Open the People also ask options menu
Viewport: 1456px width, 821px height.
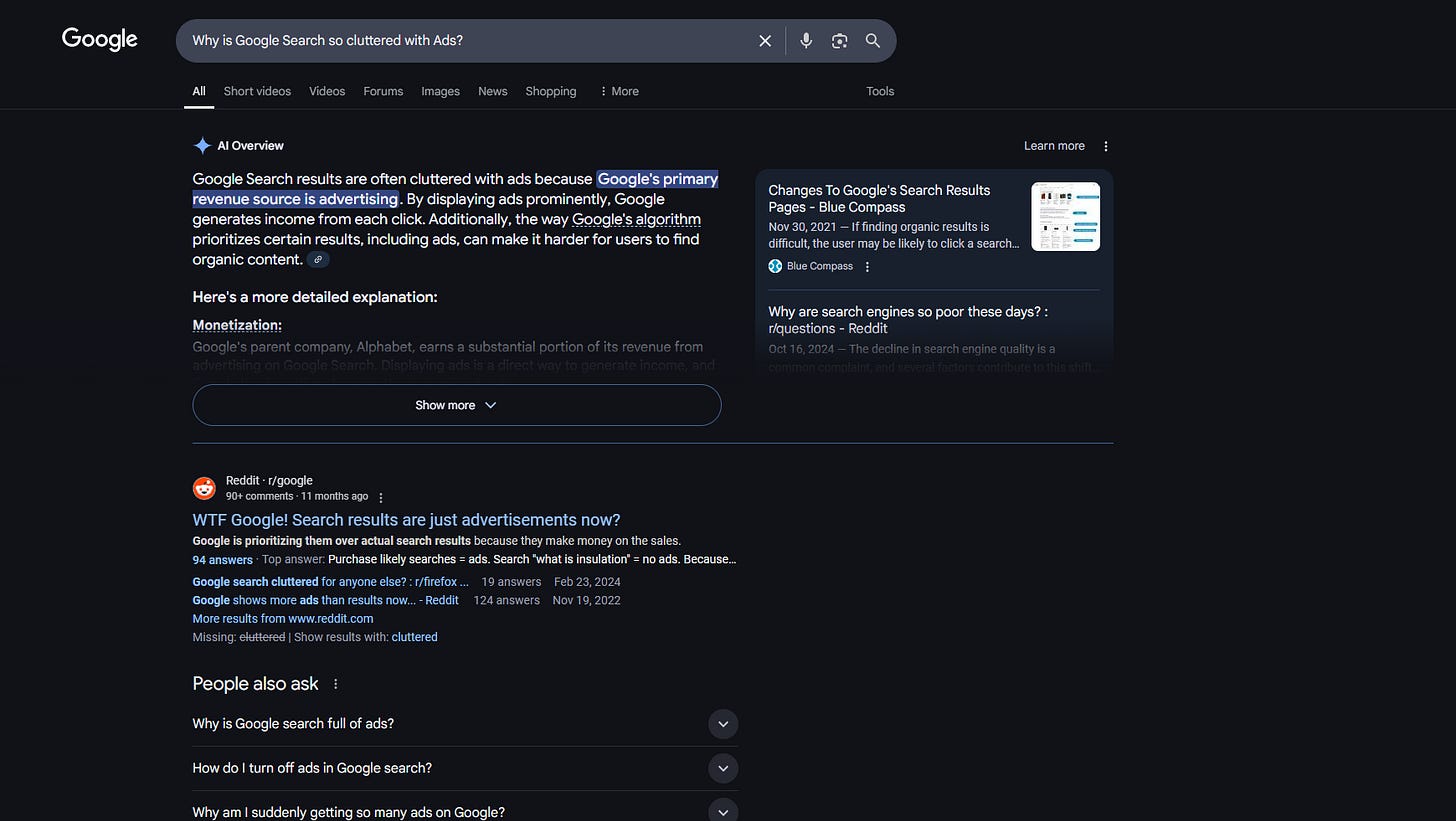click(x=336, y=684)
